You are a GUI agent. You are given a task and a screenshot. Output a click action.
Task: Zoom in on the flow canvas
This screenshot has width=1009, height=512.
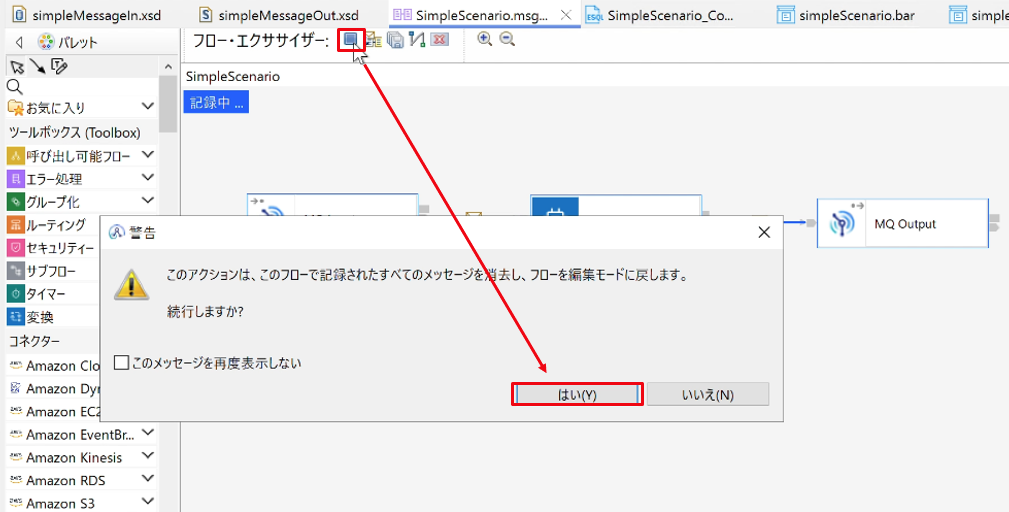(x=485, y=39)
